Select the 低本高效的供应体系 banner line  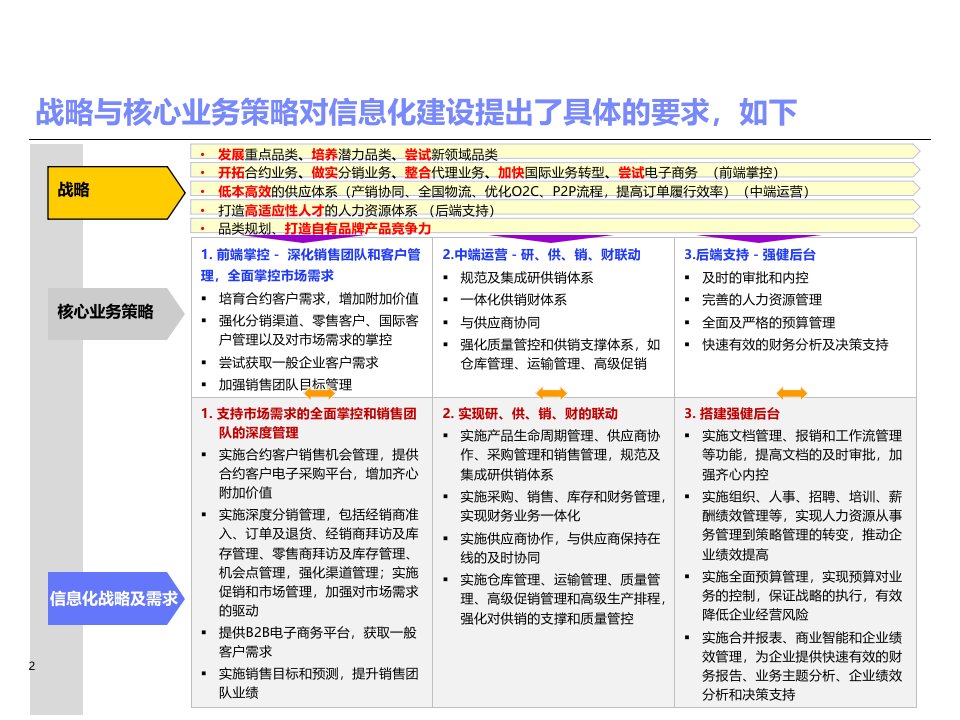pos(555,190)
